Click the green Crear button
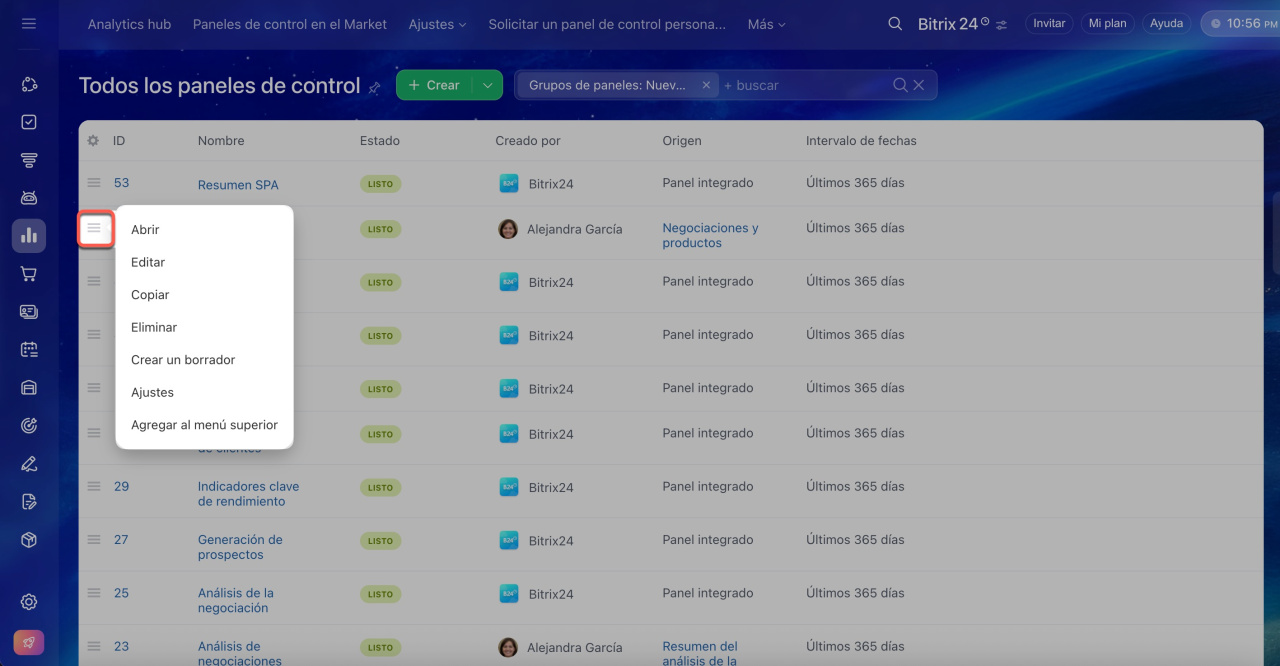This screenshot has height=666, width=1280. tap(434, 85)
